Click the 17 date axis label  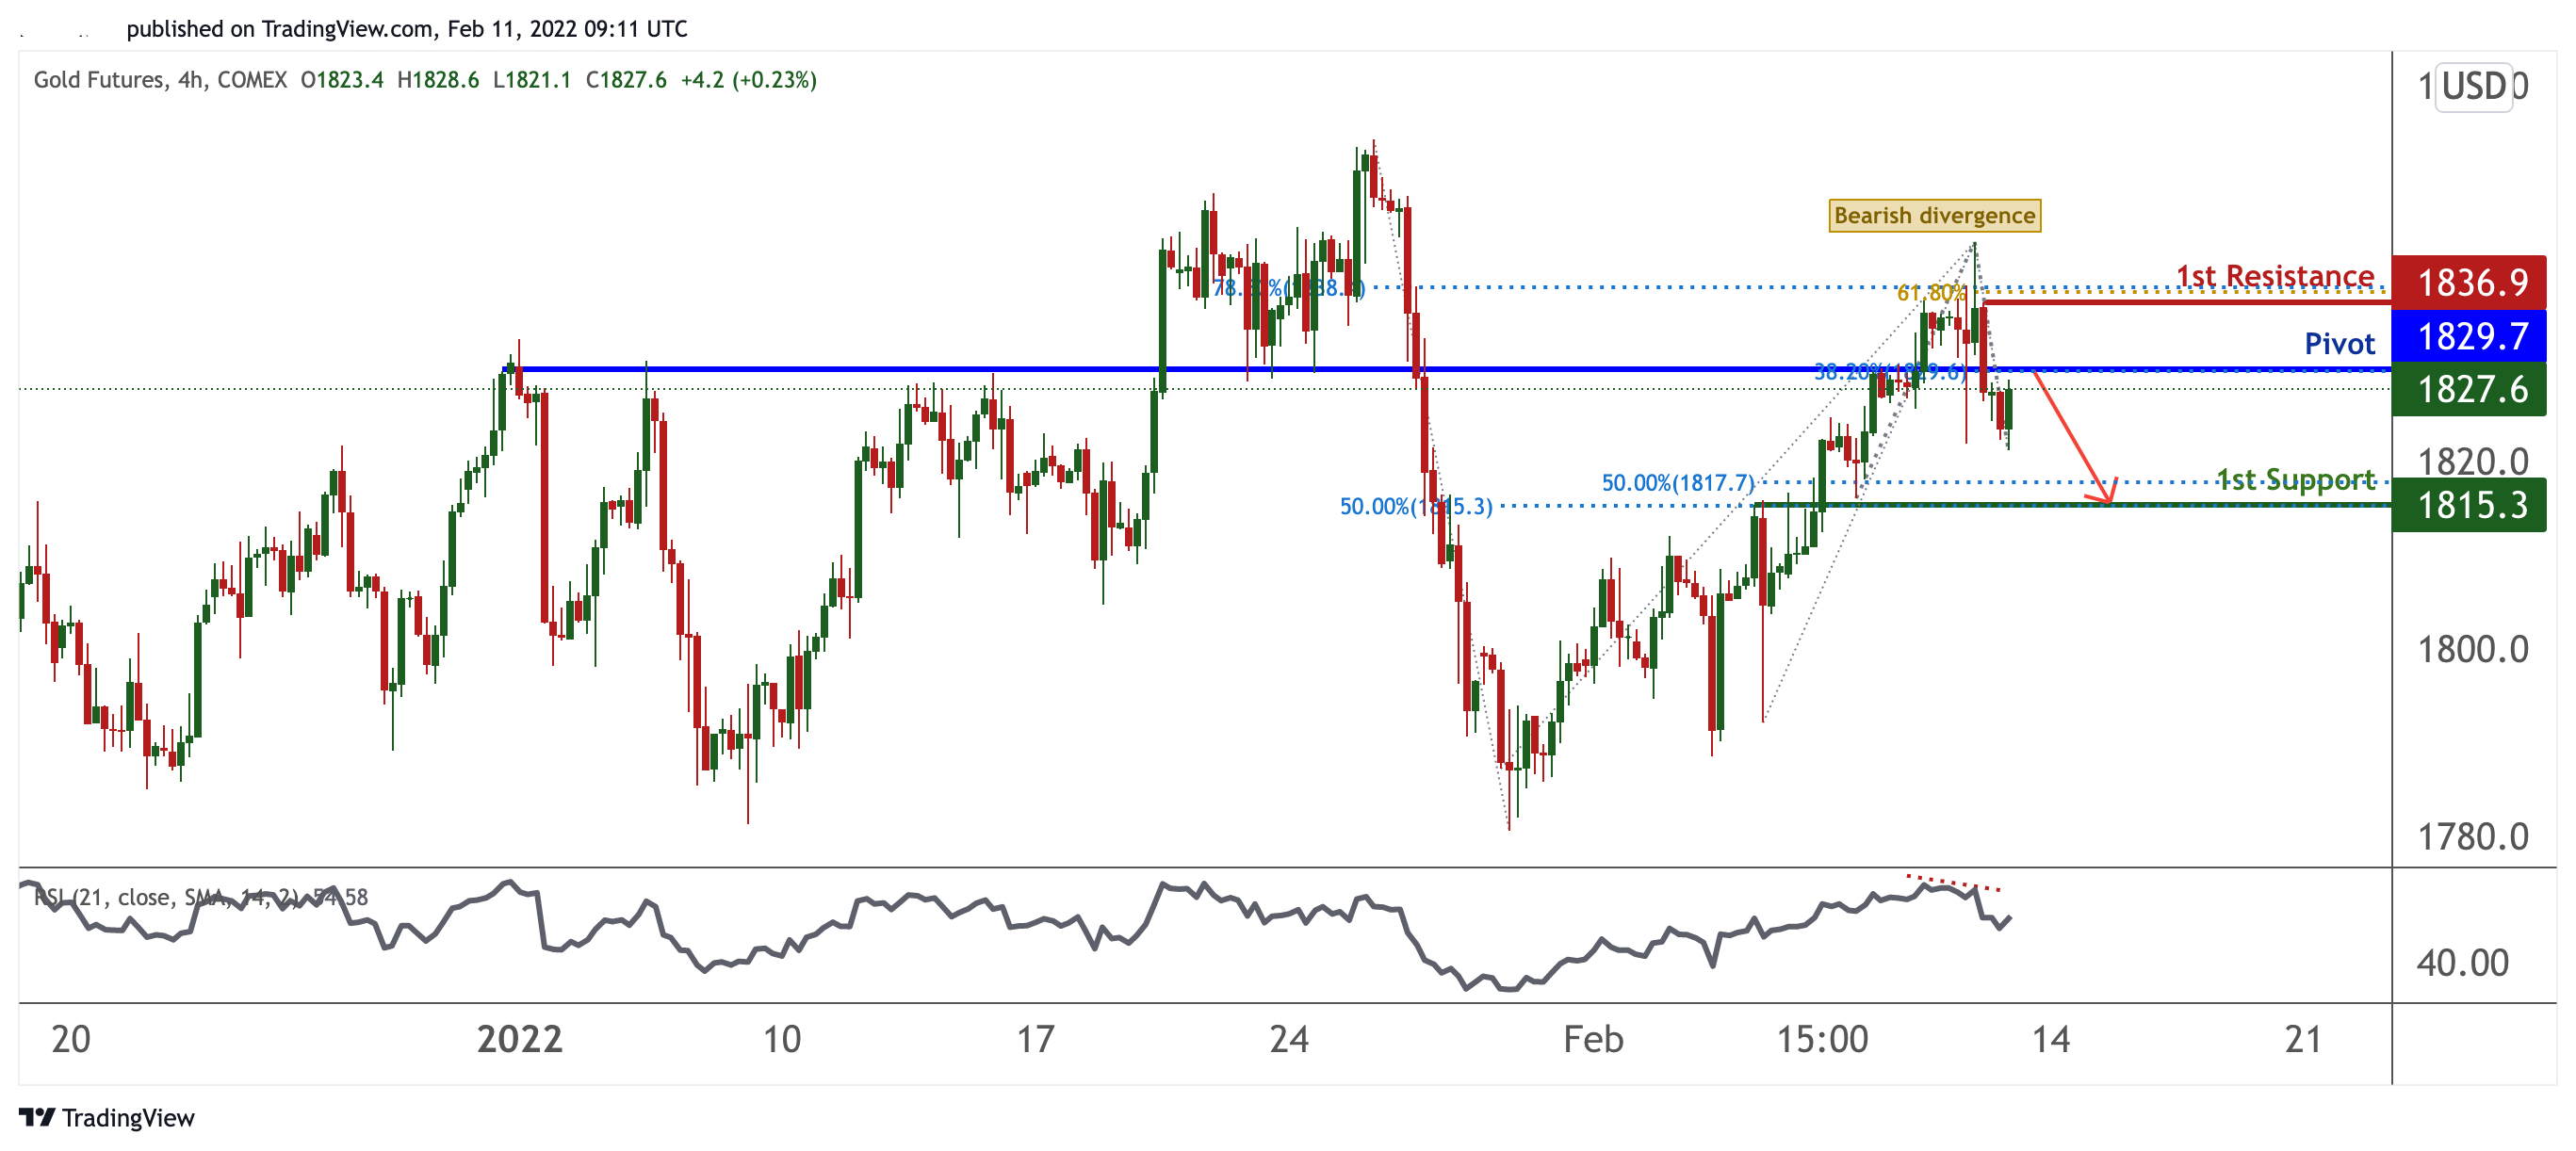(x=1035, y=1039)
